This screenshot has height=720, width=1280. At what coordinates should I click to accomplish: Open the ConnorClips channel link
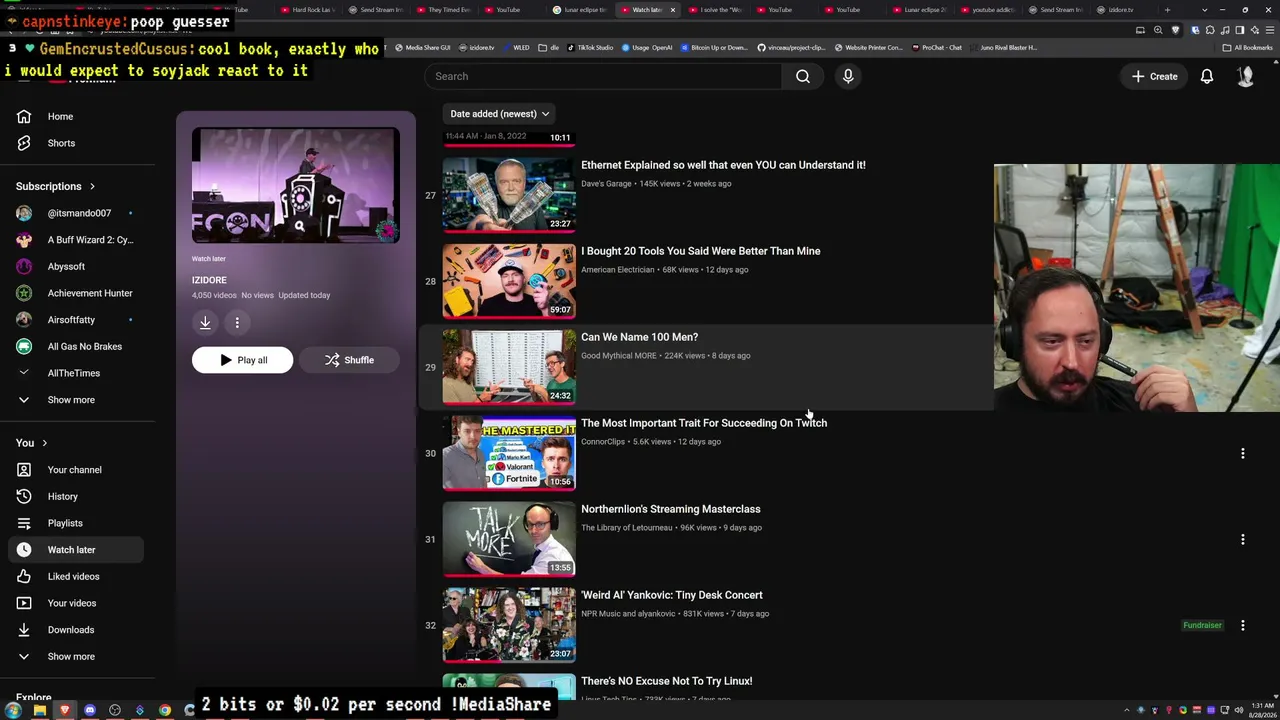(603, 442)
